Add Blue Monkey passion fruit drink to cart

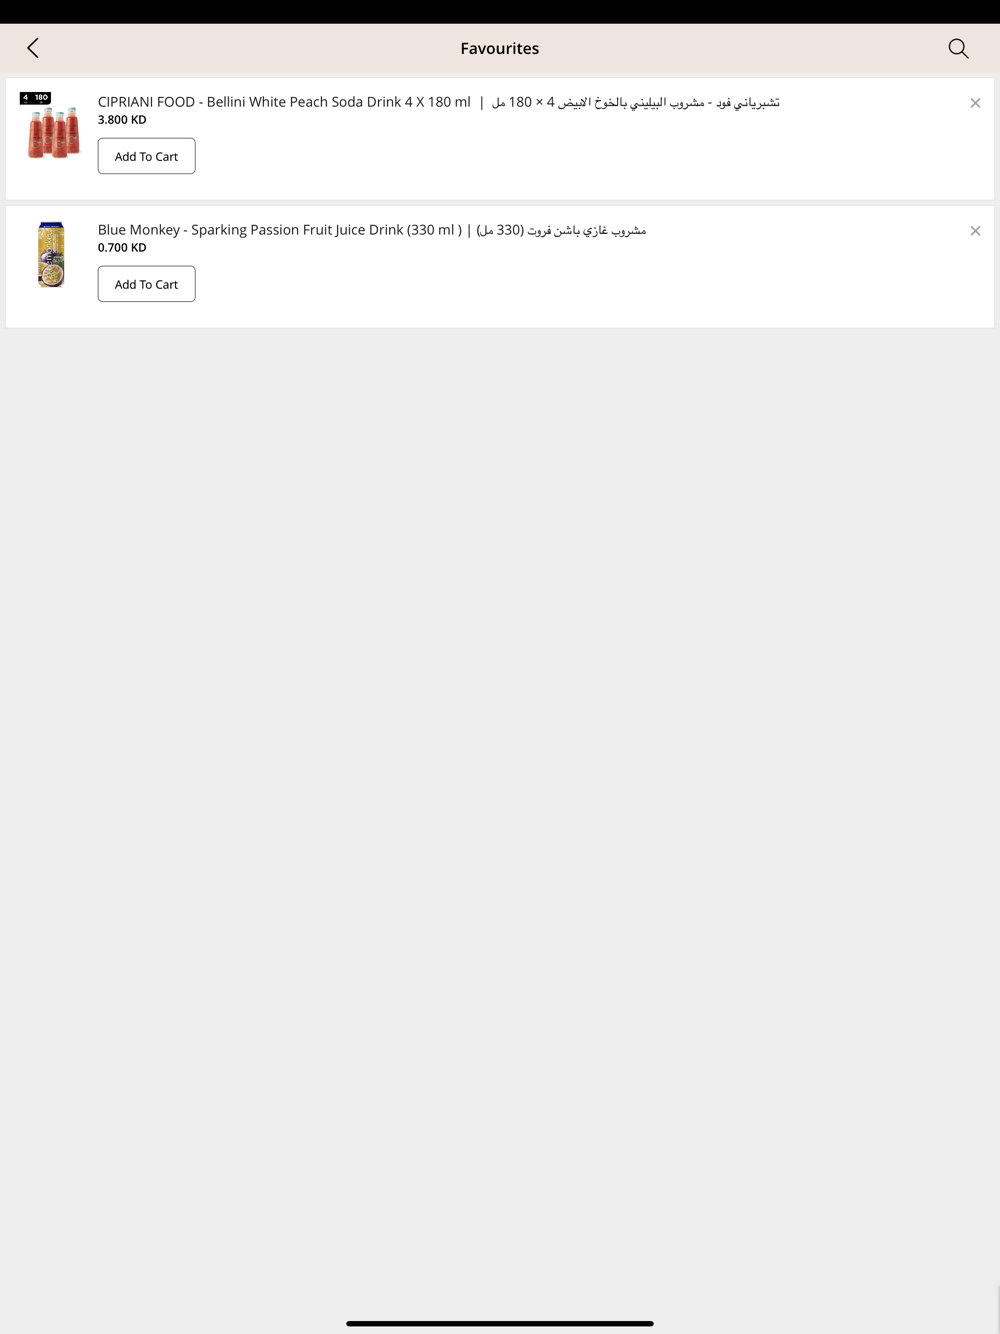pos(146,284)
